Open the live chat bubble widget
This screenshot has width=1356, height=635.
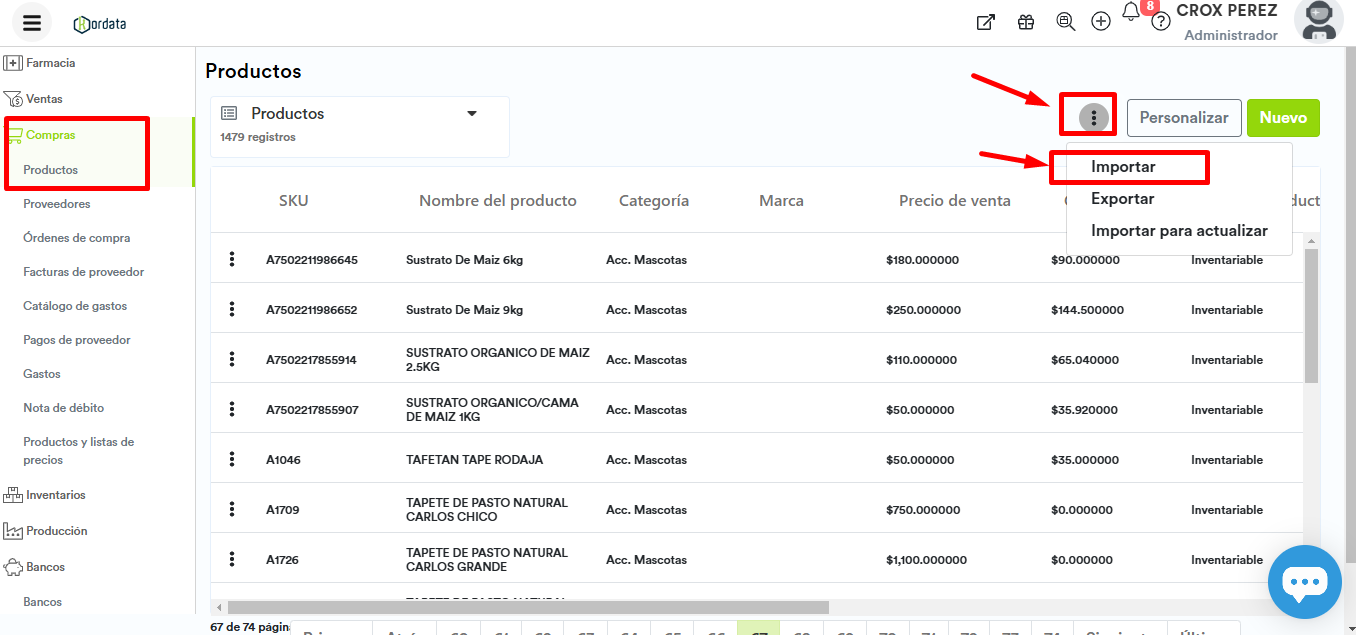(1304, 582)
